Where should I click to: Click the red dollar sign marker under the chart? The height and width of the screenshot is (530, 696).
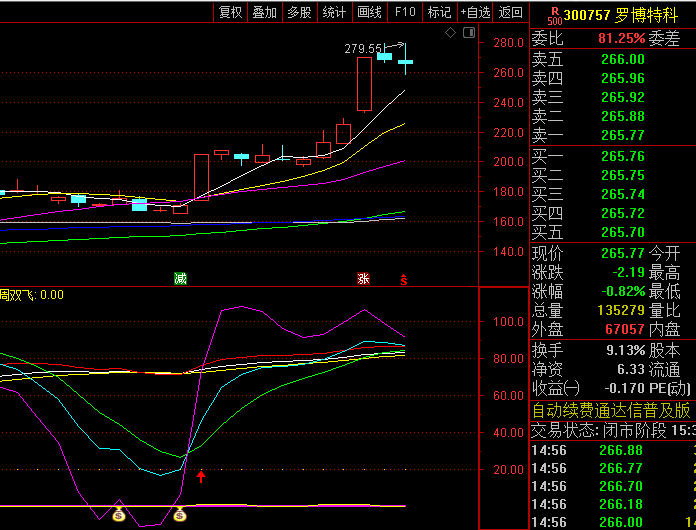(404, 279)
